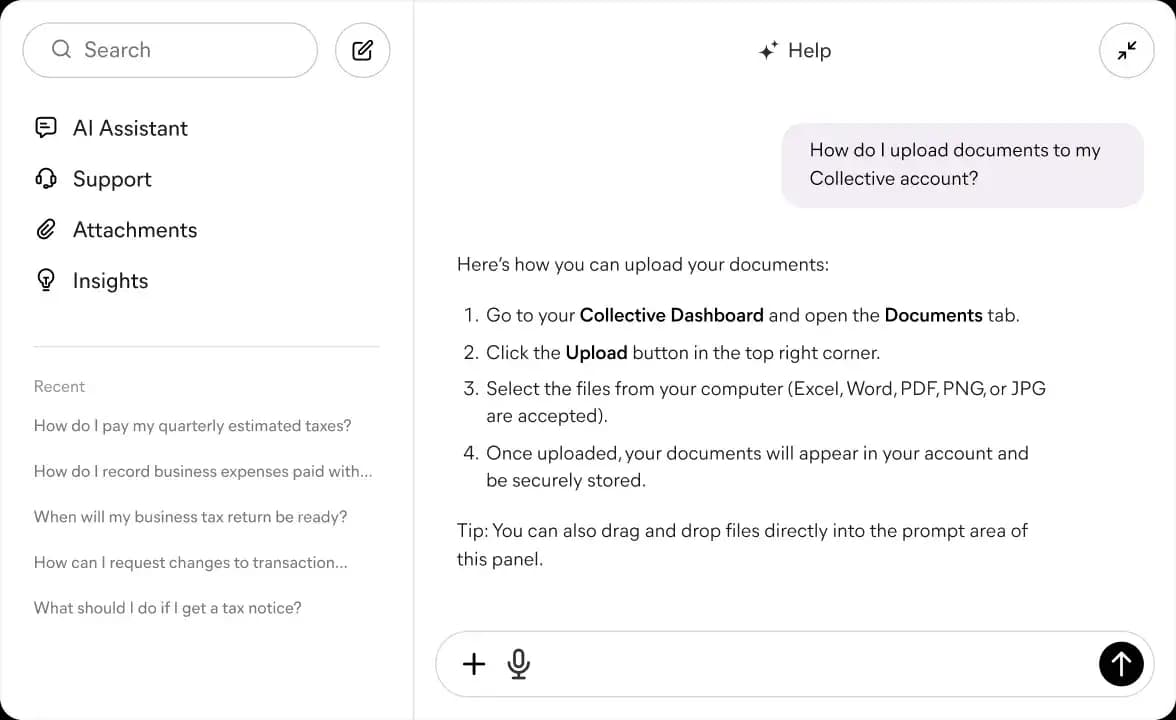Select the Insights lightbulb icon
Image resolution: width=1176 pixels, height=720 pixels.
coord(46,280)
